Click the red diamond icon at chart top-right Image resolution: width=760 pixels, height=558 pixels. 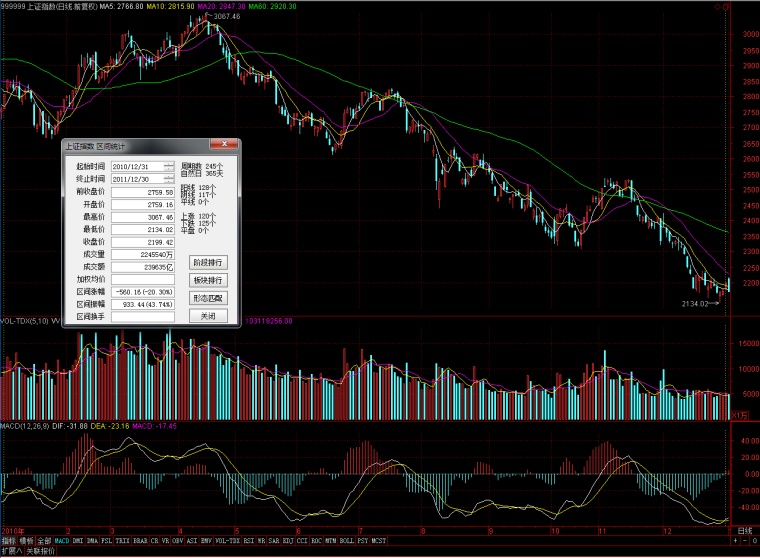click(x=717, y=7)
